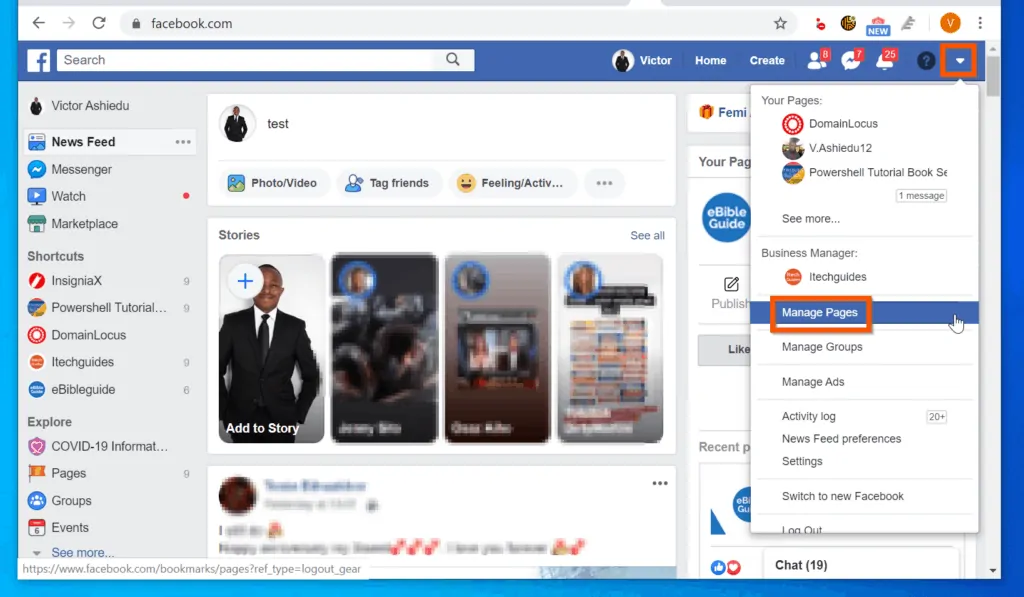Click See more... under Your Pages
Image resolution: width=1024 pixels, height=597 pixels.
coord(810,218)
